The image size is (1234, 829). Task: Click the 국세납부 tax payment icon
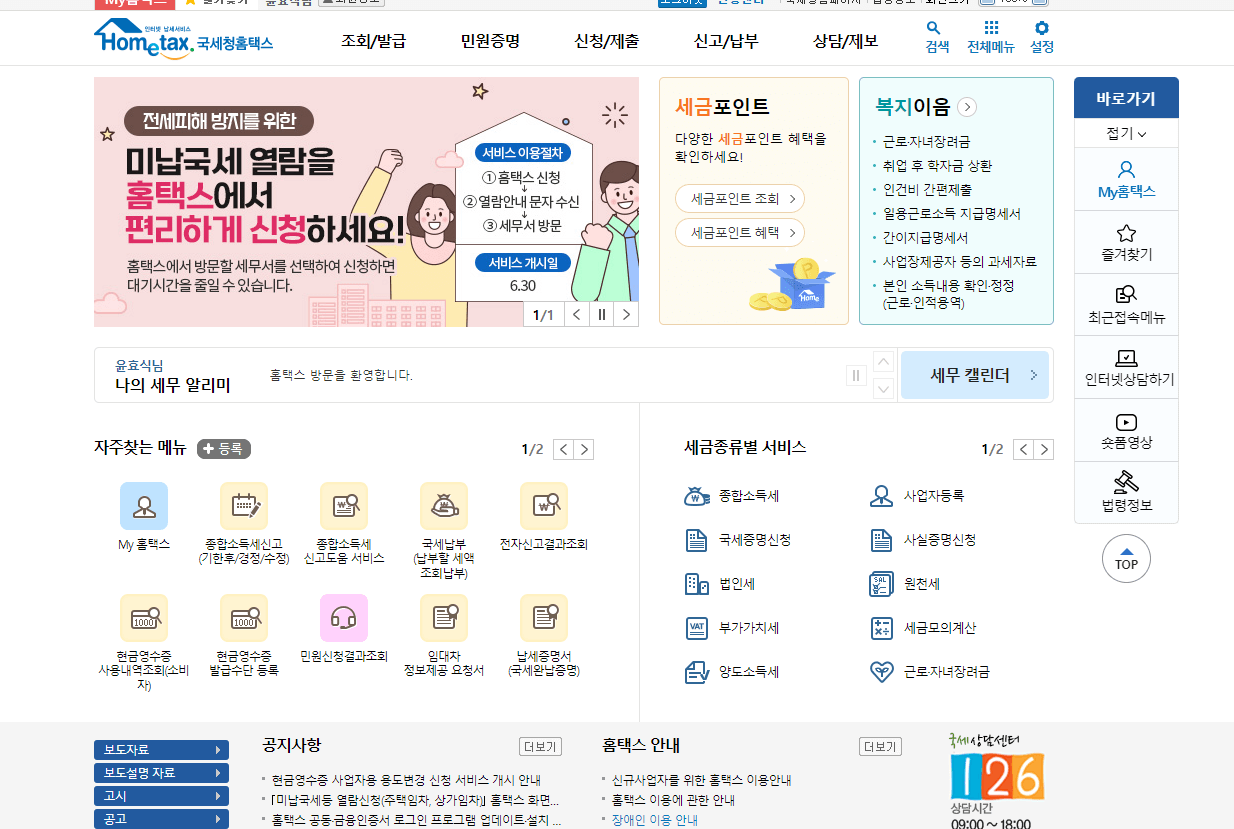444,506
